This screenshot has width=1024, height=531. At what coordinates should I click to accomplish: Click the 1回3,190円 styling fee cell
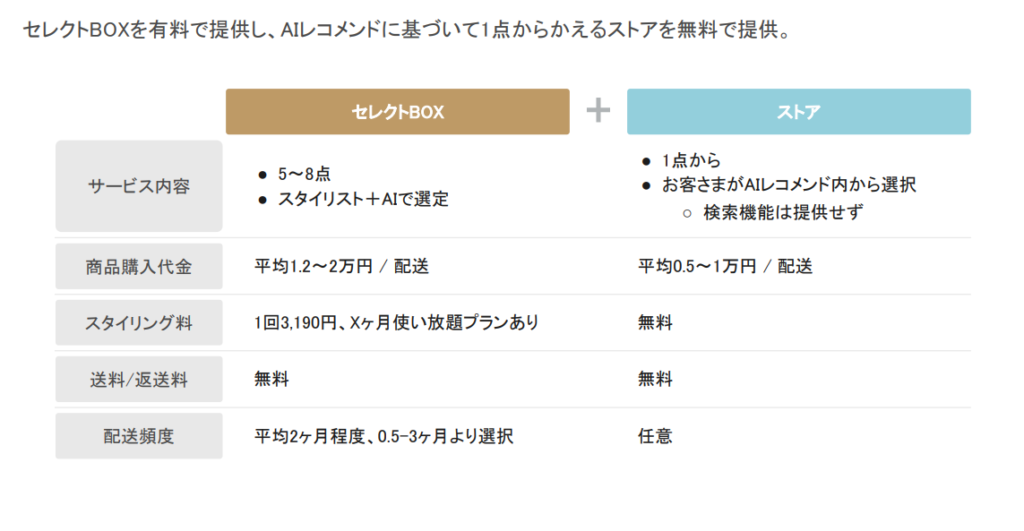(x=396, y=322)
